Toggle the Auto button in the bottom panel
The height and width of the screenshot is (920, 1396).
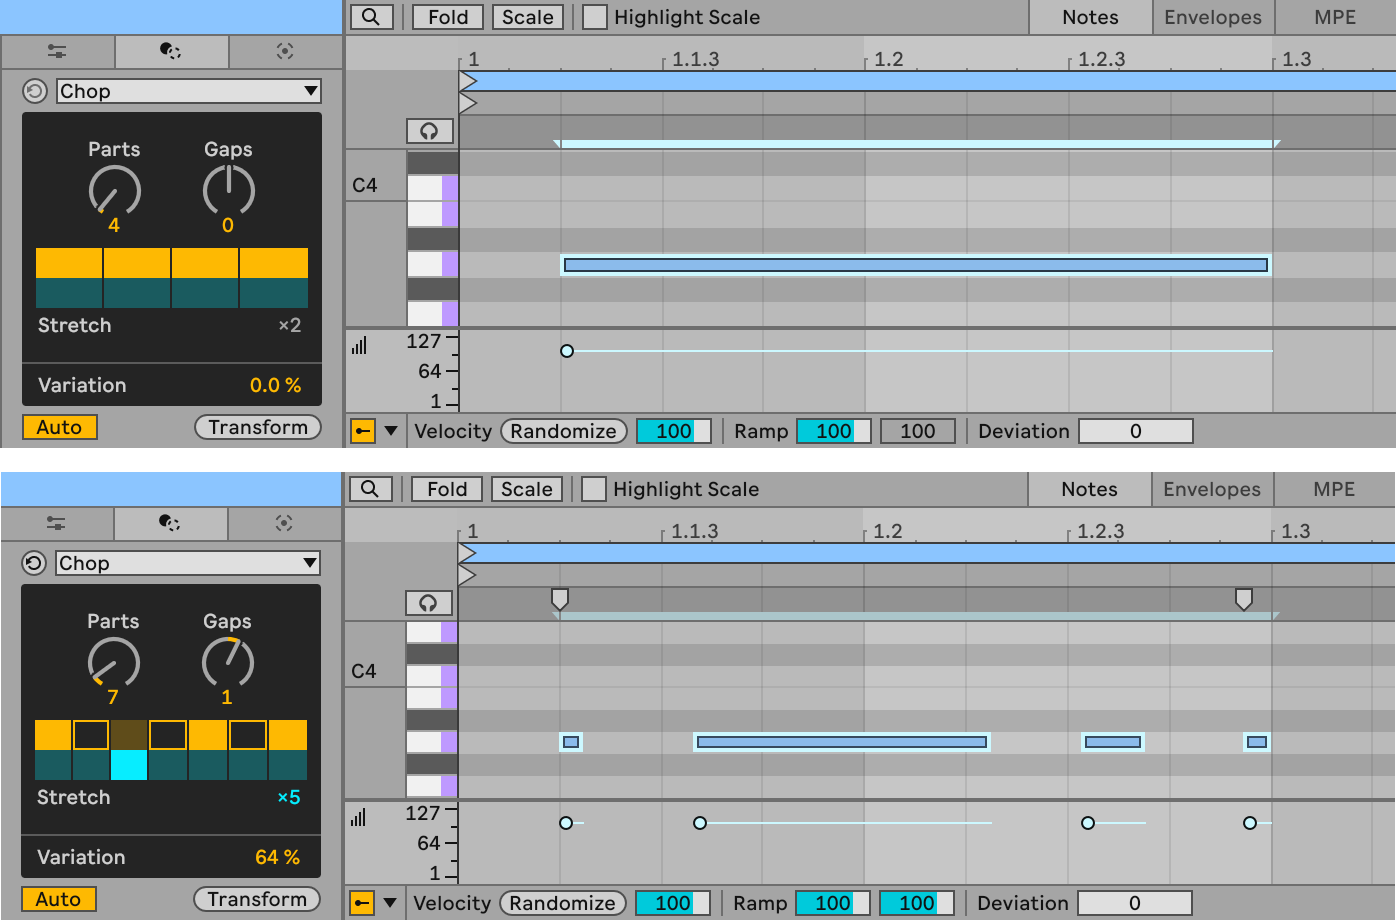tap(59, 899)
